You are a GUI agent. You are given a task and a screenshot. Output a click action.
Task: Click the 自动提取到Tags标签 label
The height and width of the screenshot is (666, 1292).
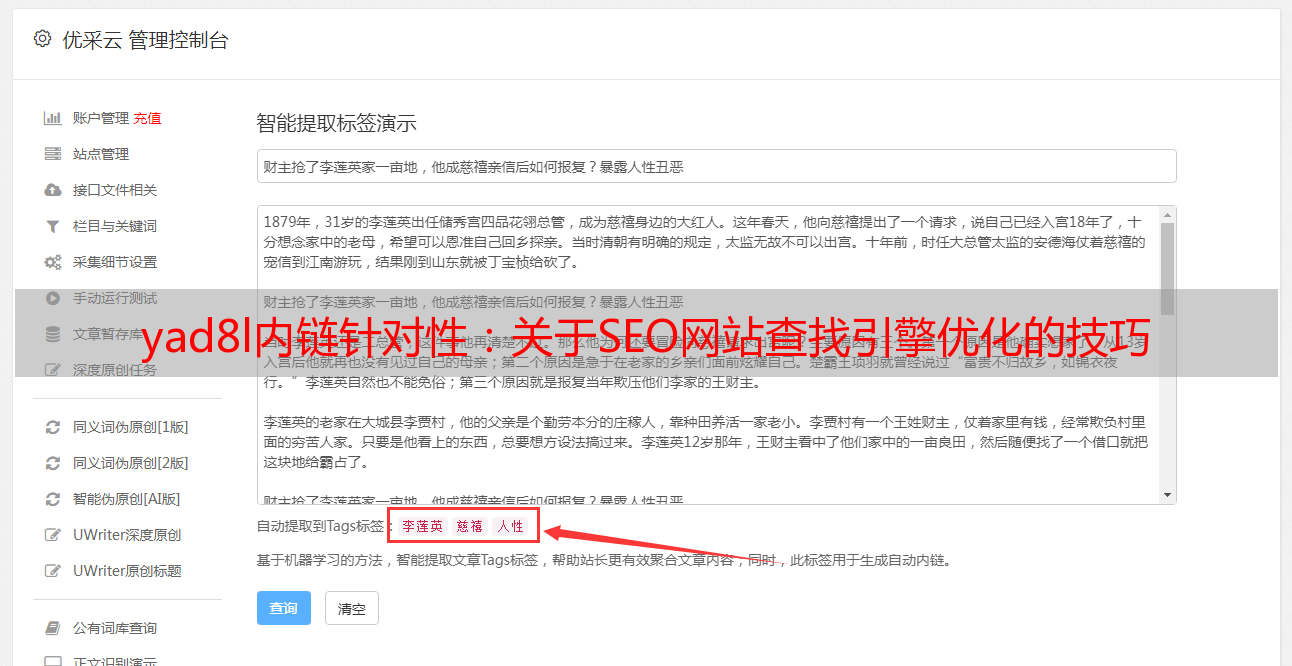(320, 526)
